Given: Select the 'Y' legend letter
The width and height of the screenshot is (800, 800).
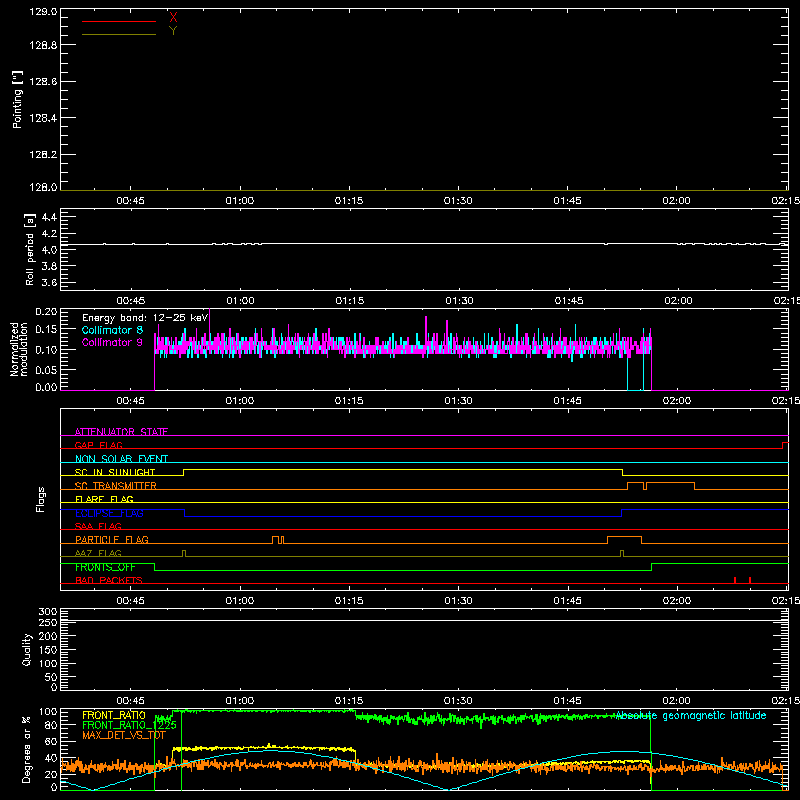Looking at the screenshot, I should point(173,31).
